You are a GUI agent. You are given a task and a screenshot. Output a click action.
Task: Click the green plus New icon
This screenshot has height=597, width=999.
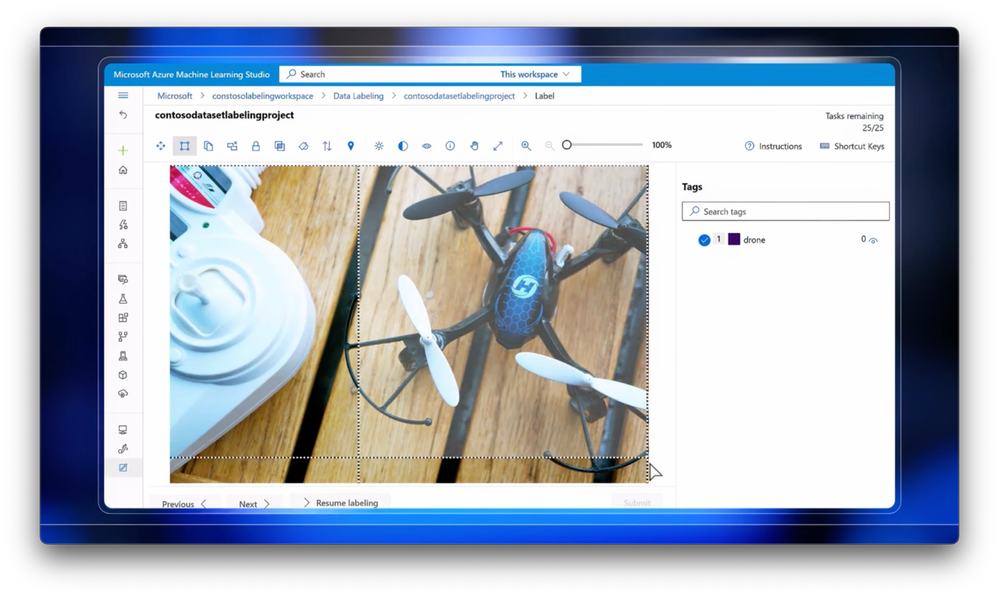(123, 150)
